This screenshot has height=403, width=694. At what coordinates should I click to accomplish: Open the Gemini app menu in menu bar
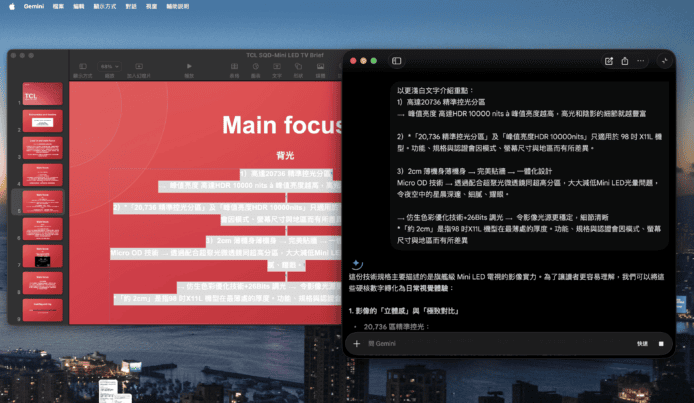[34, 6]
